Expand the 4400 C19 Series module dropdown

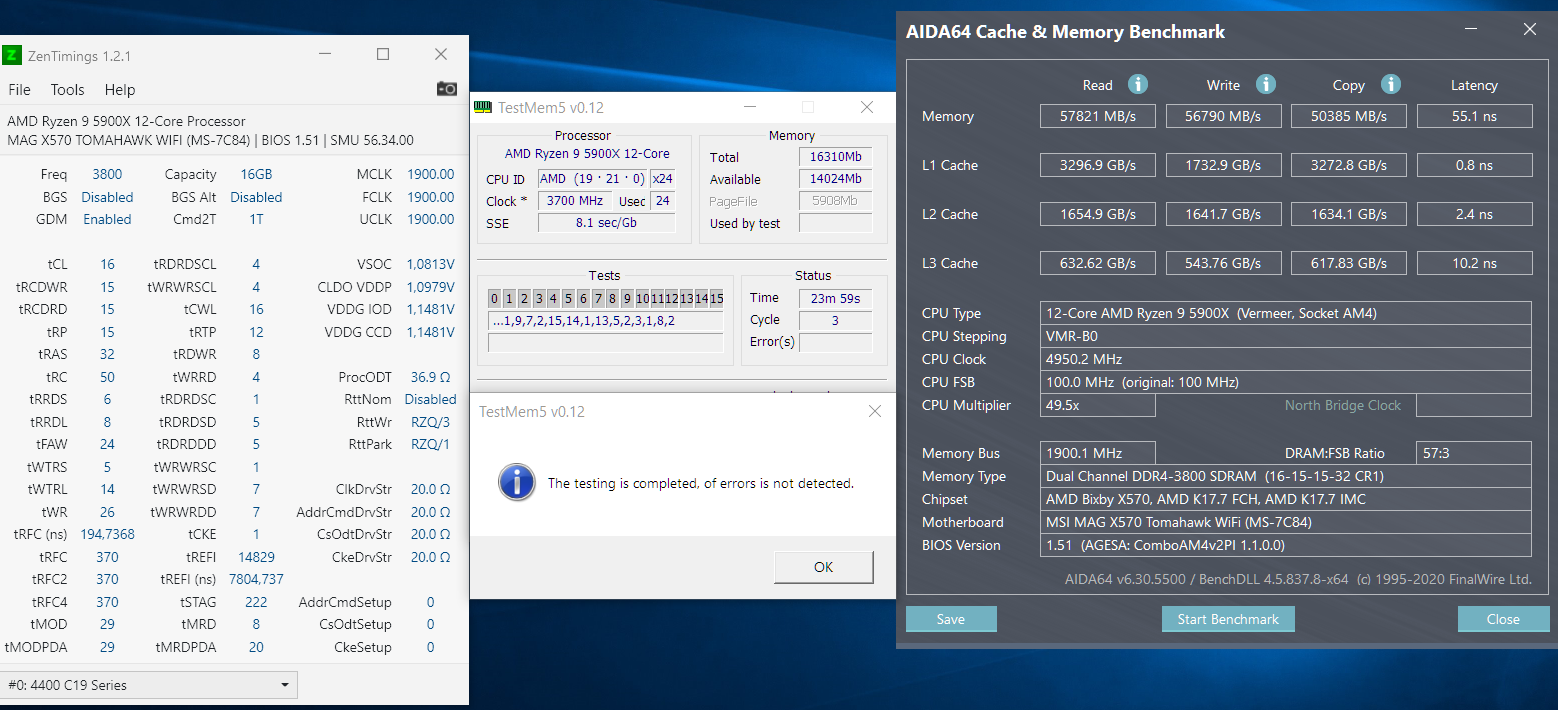(150, 685)
